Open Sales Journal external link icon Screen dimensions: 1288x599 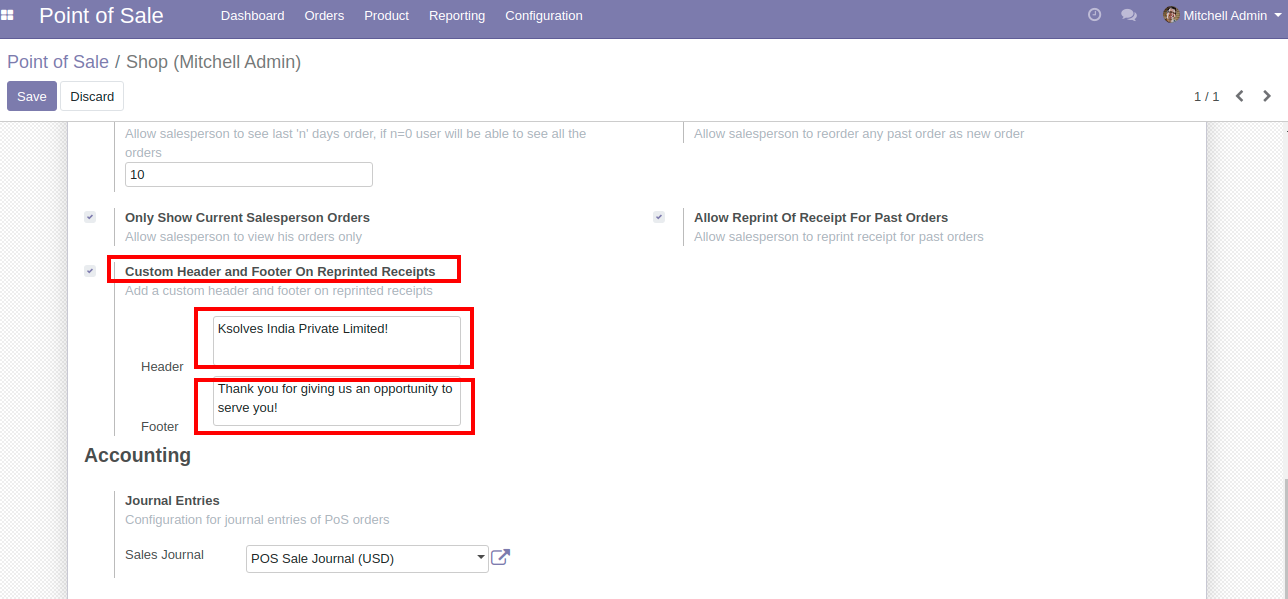tap(501, 557)
